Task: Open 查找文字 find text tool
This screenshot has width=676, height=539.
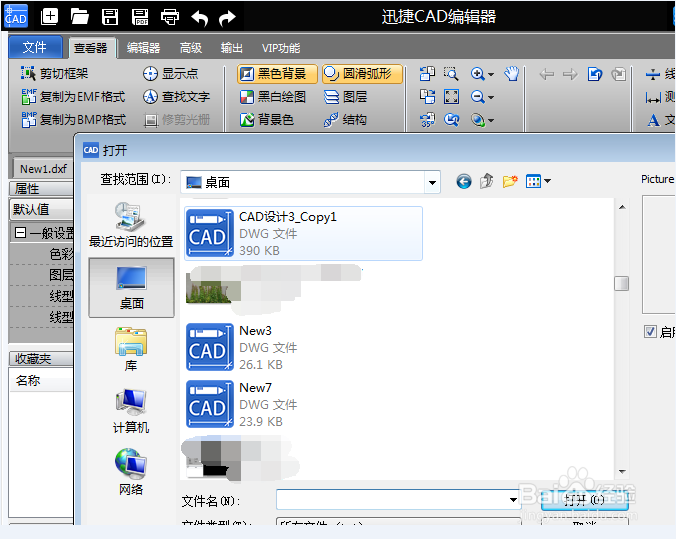Action: coord(176,96)
